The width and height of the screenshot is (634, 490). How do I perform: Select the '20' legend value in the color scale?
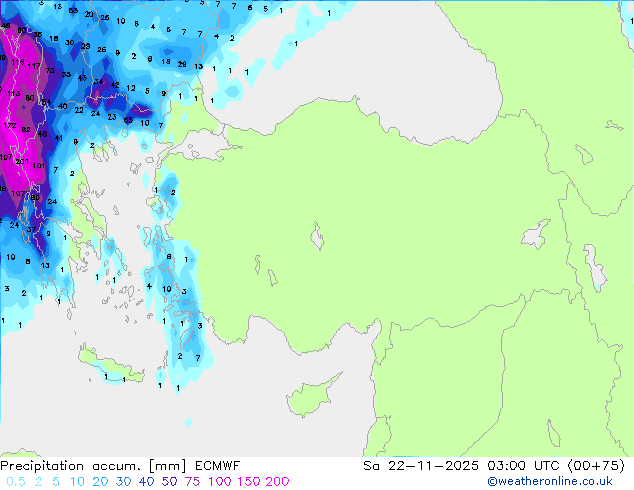click(100, 482)
